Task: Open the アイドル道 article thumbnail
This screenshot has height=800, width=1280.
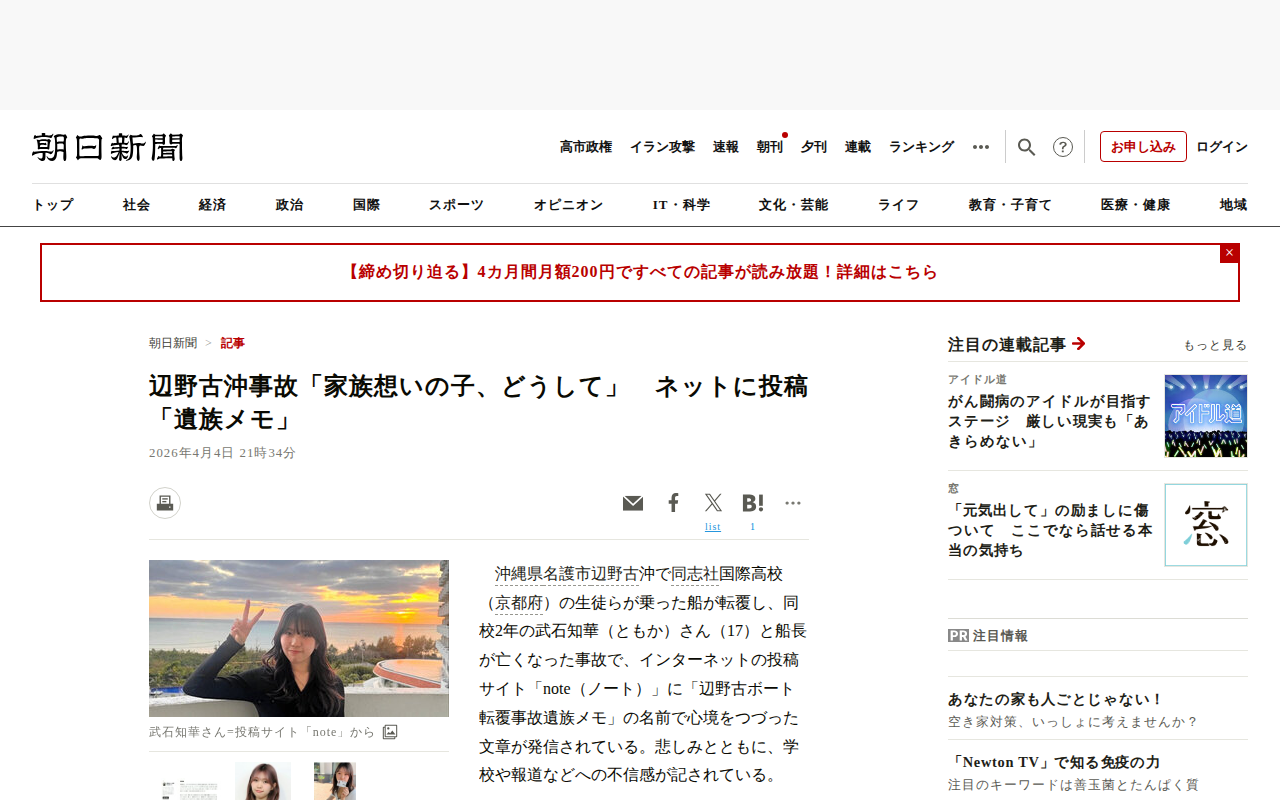Action: [x=1206, y=416]
